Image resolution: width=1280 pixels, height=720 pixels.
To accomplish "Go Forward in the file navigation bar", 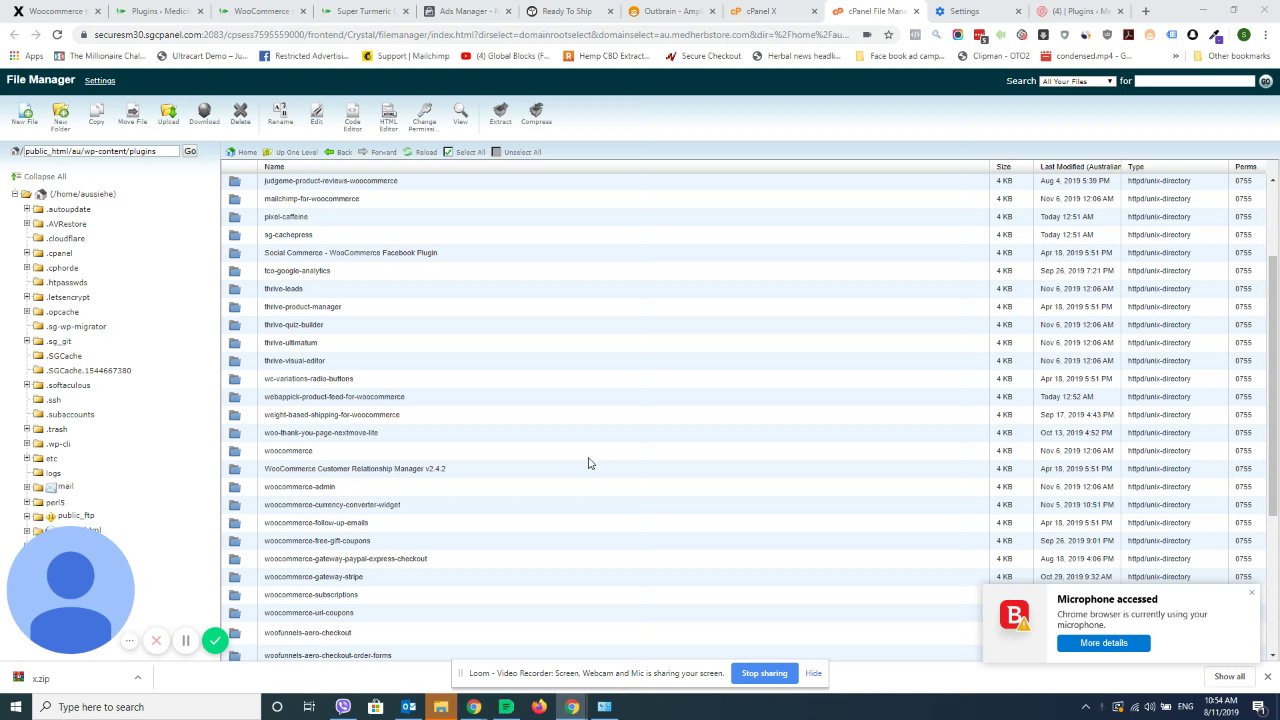I will point(377,152).
